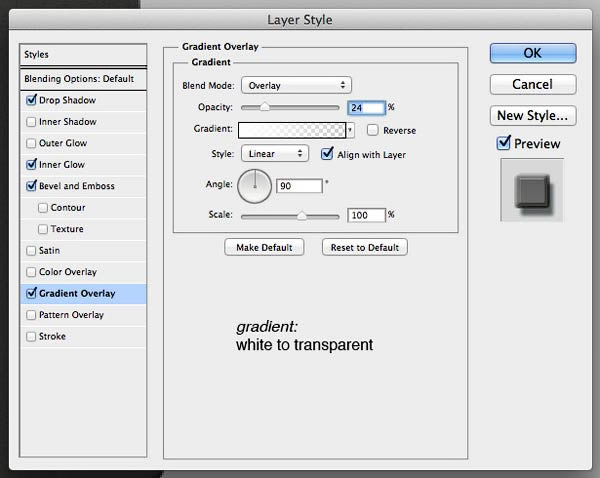Screen dimensions: 600x478
Task: Select the Pattern Overlay label
Action: click(x=72, y=315)
